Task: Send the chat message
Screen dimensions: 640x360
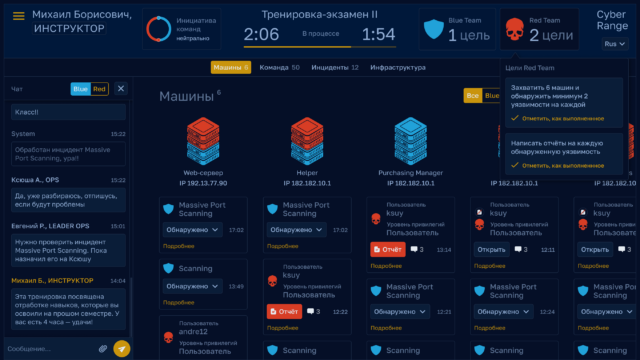Action: pyautogui.click(x=122, y=349)
